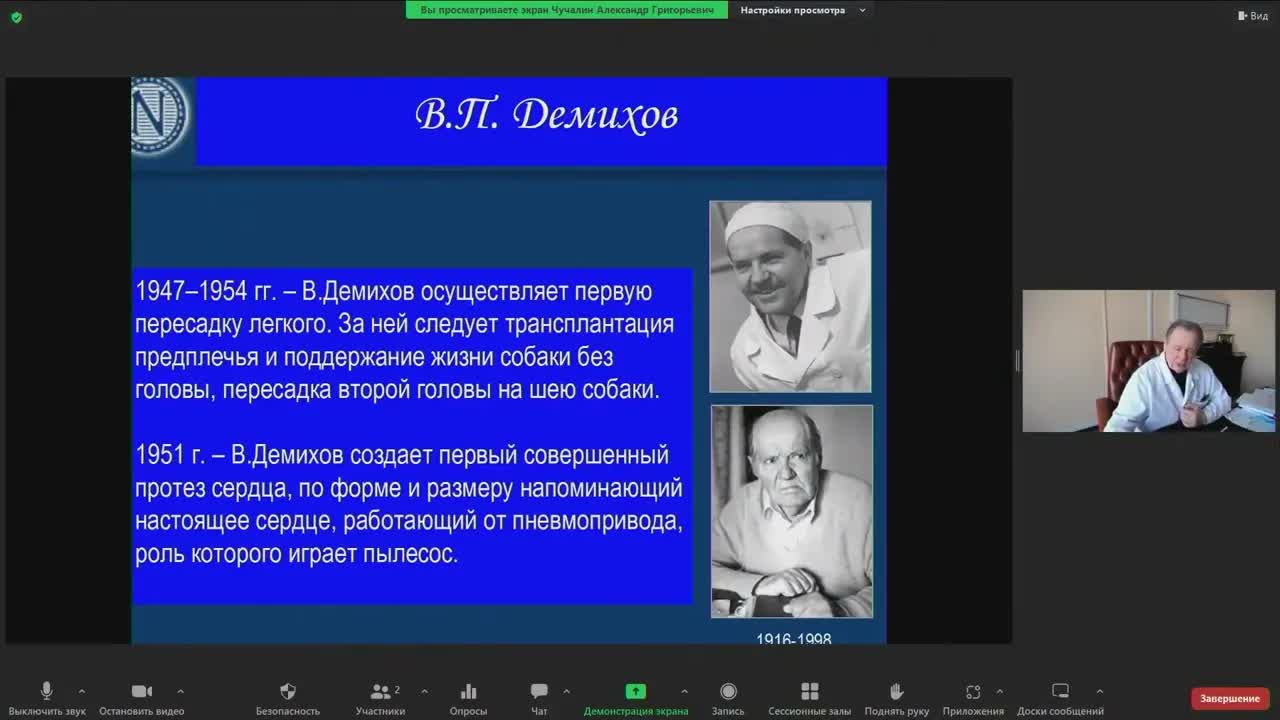
Task: Start recording with the Запись icon
Action: point(728,691)
